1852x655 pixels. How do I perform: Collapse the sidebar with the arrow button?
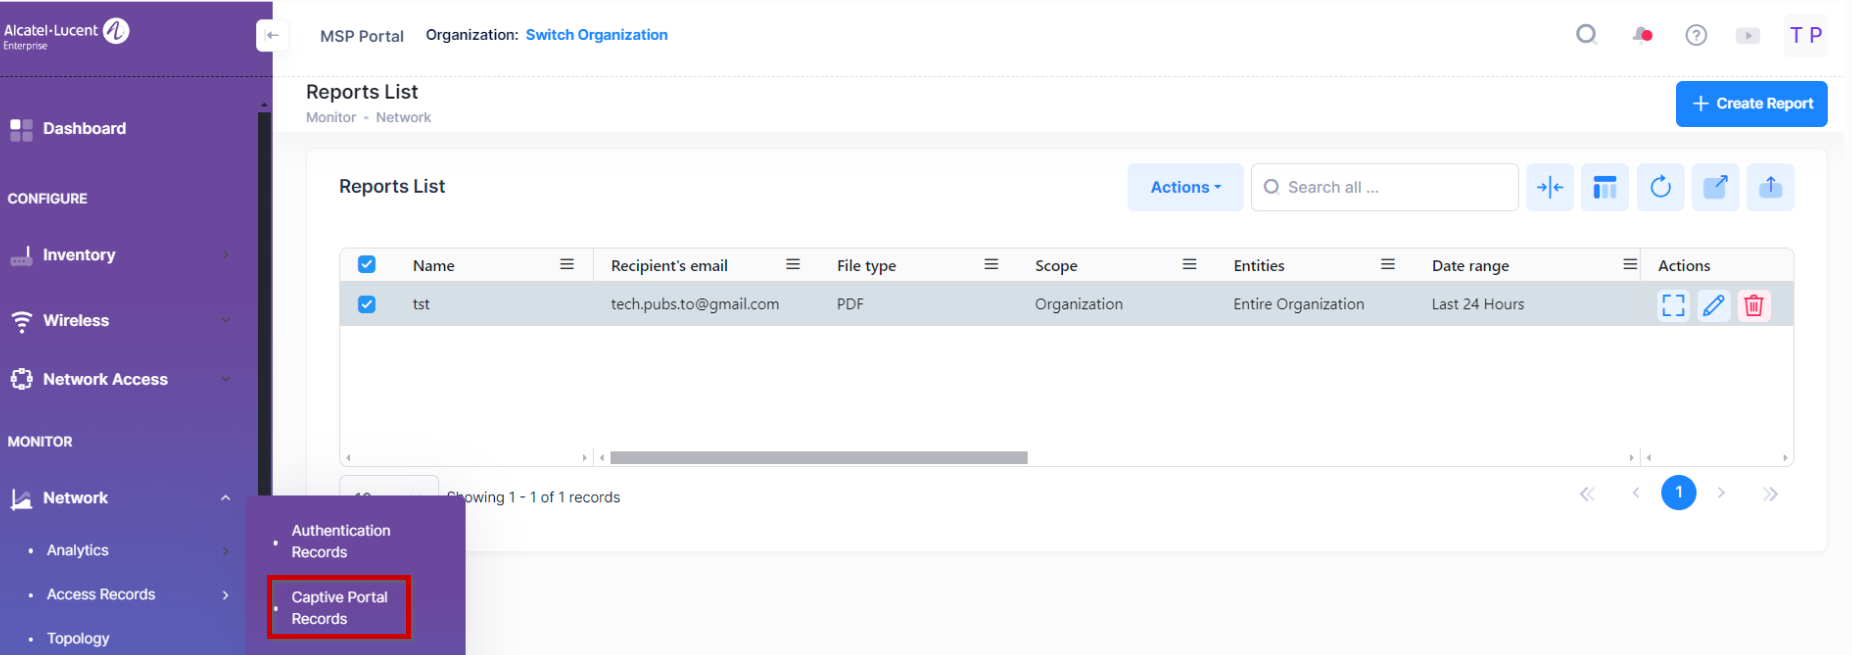(x=272, y=35)
